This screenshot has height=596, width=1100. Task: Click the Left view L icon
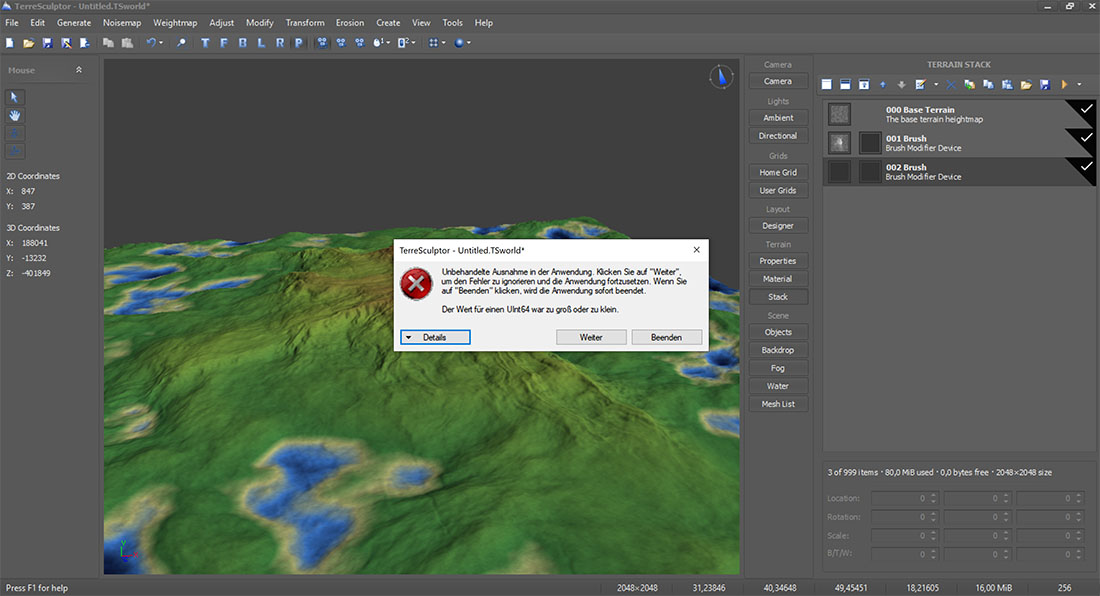click(x=261, y=43)
